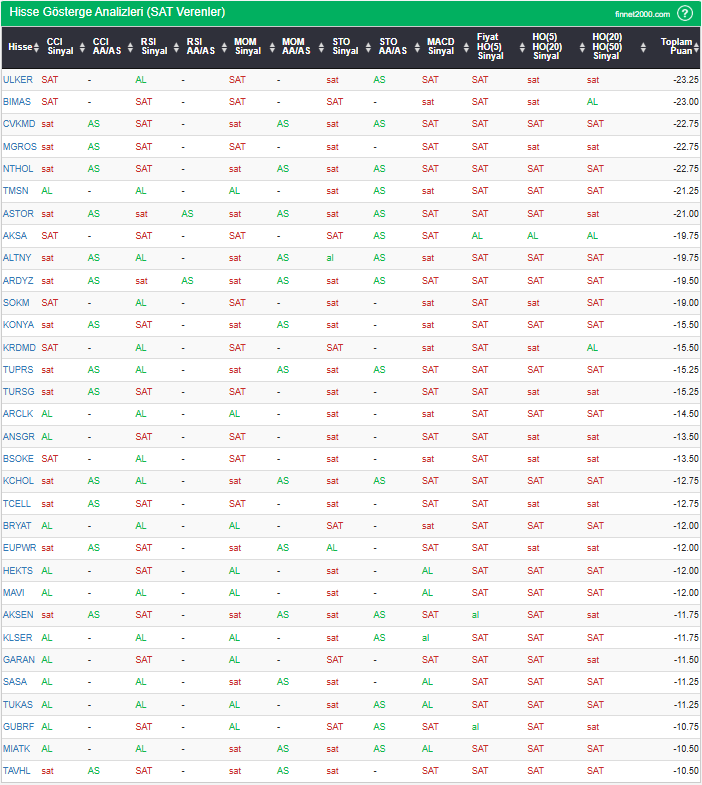
Task: Click the sort arrows beside MOM AA/AS
Action: [321, 47]
